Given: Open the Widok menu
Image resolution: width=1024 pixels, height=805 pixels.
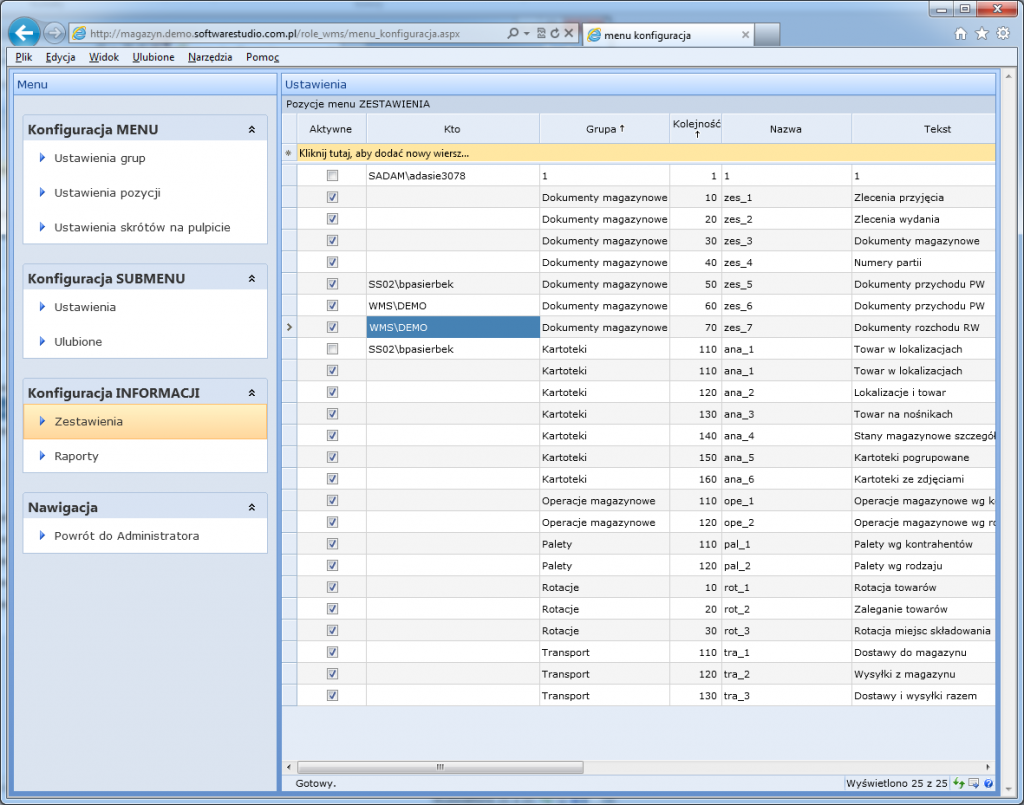Looking at the screenshot, I should pos(103,57).
